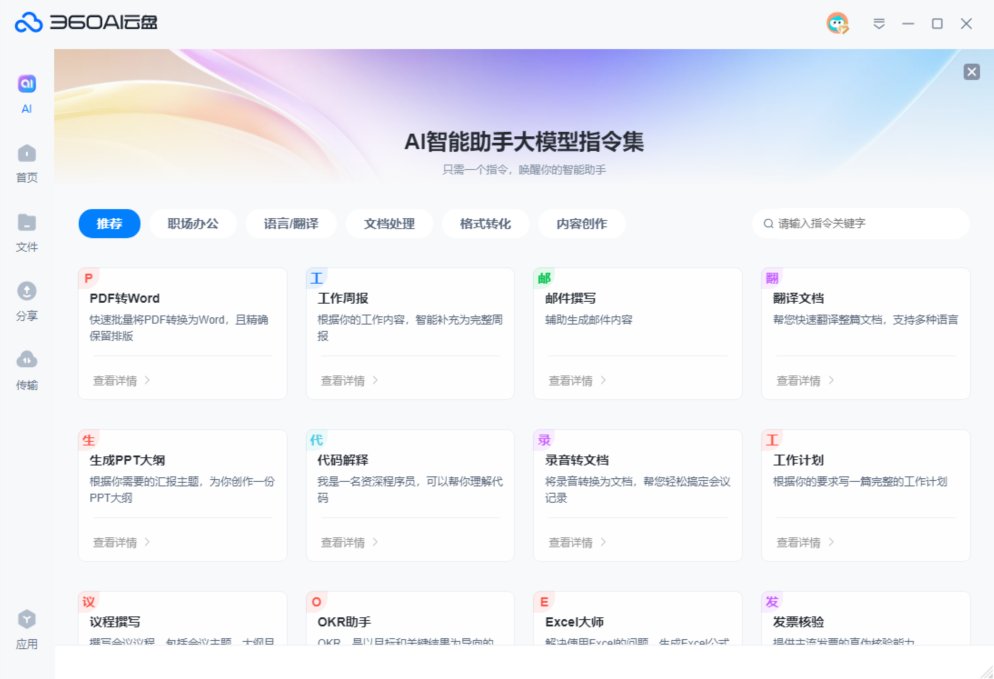The height and width of the screenshot is (679, 994).
Task: Click the 发 badge on 发票核验 card
Action: pos(771,602)
